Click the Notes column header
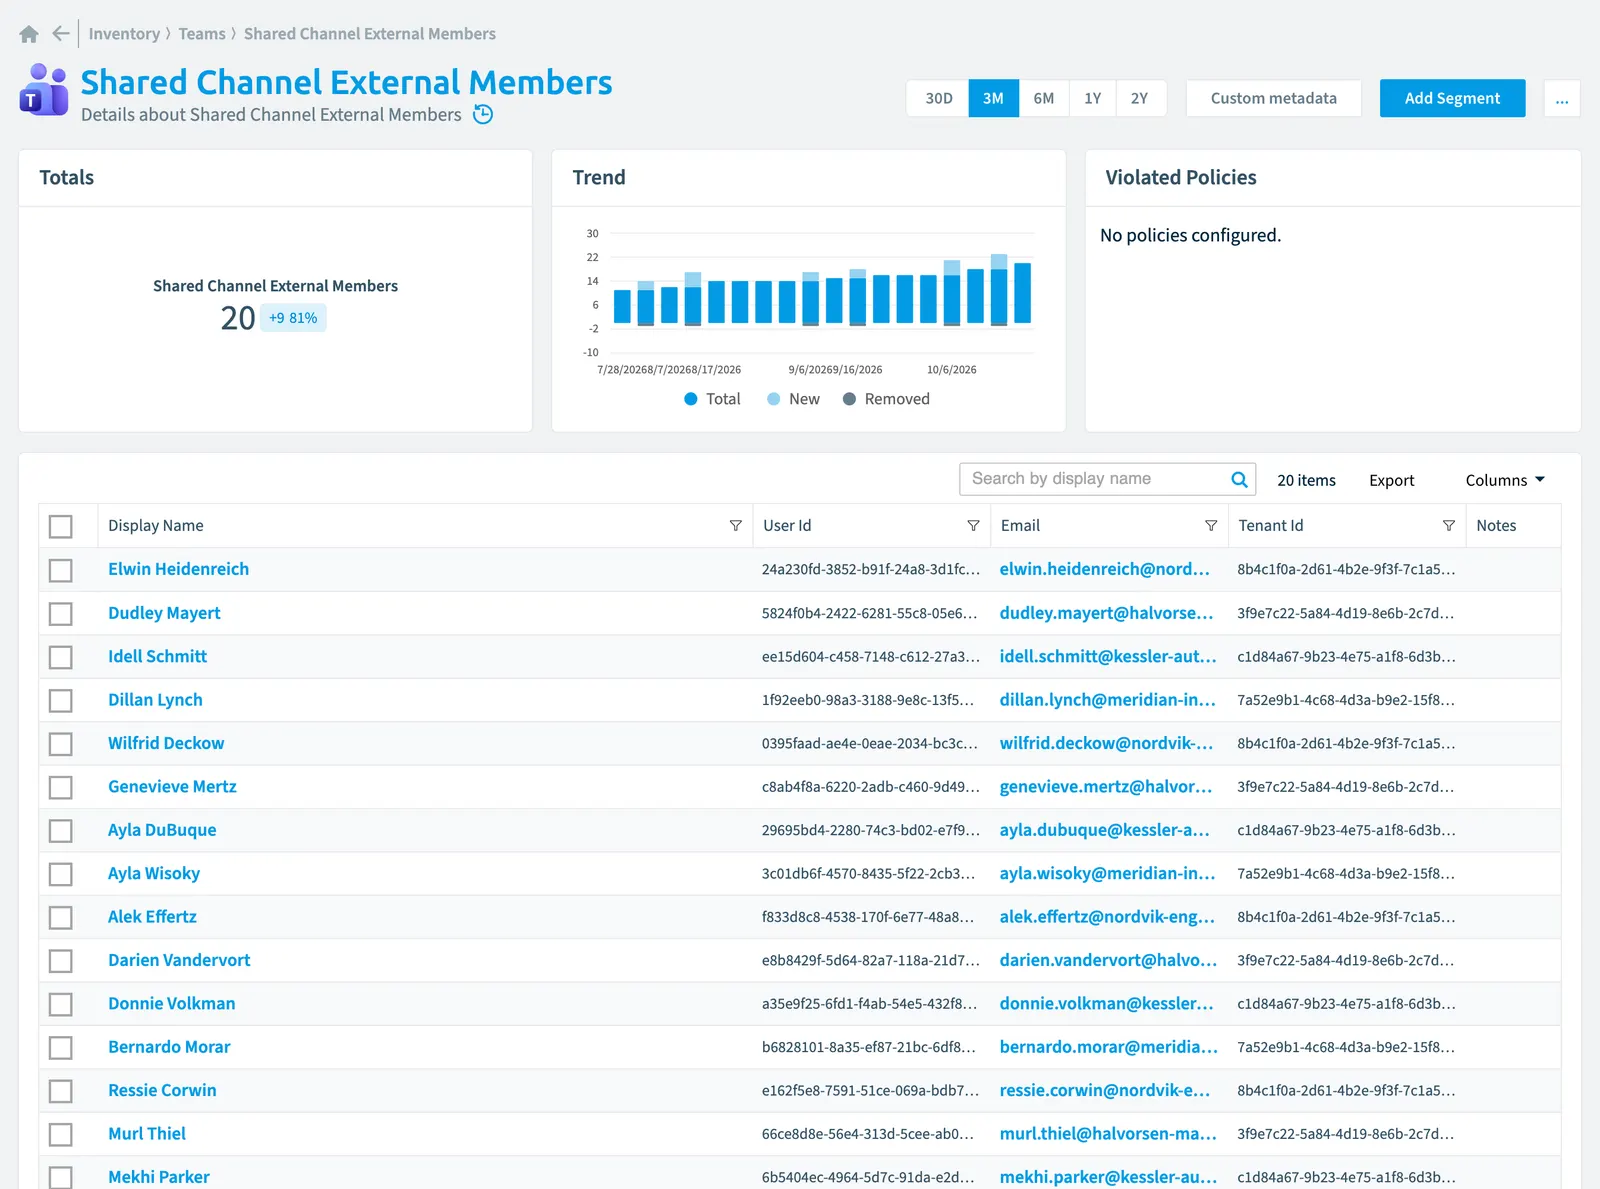The width and height of the screenshot is (1600, 1189). click(x=1496, y=526)
